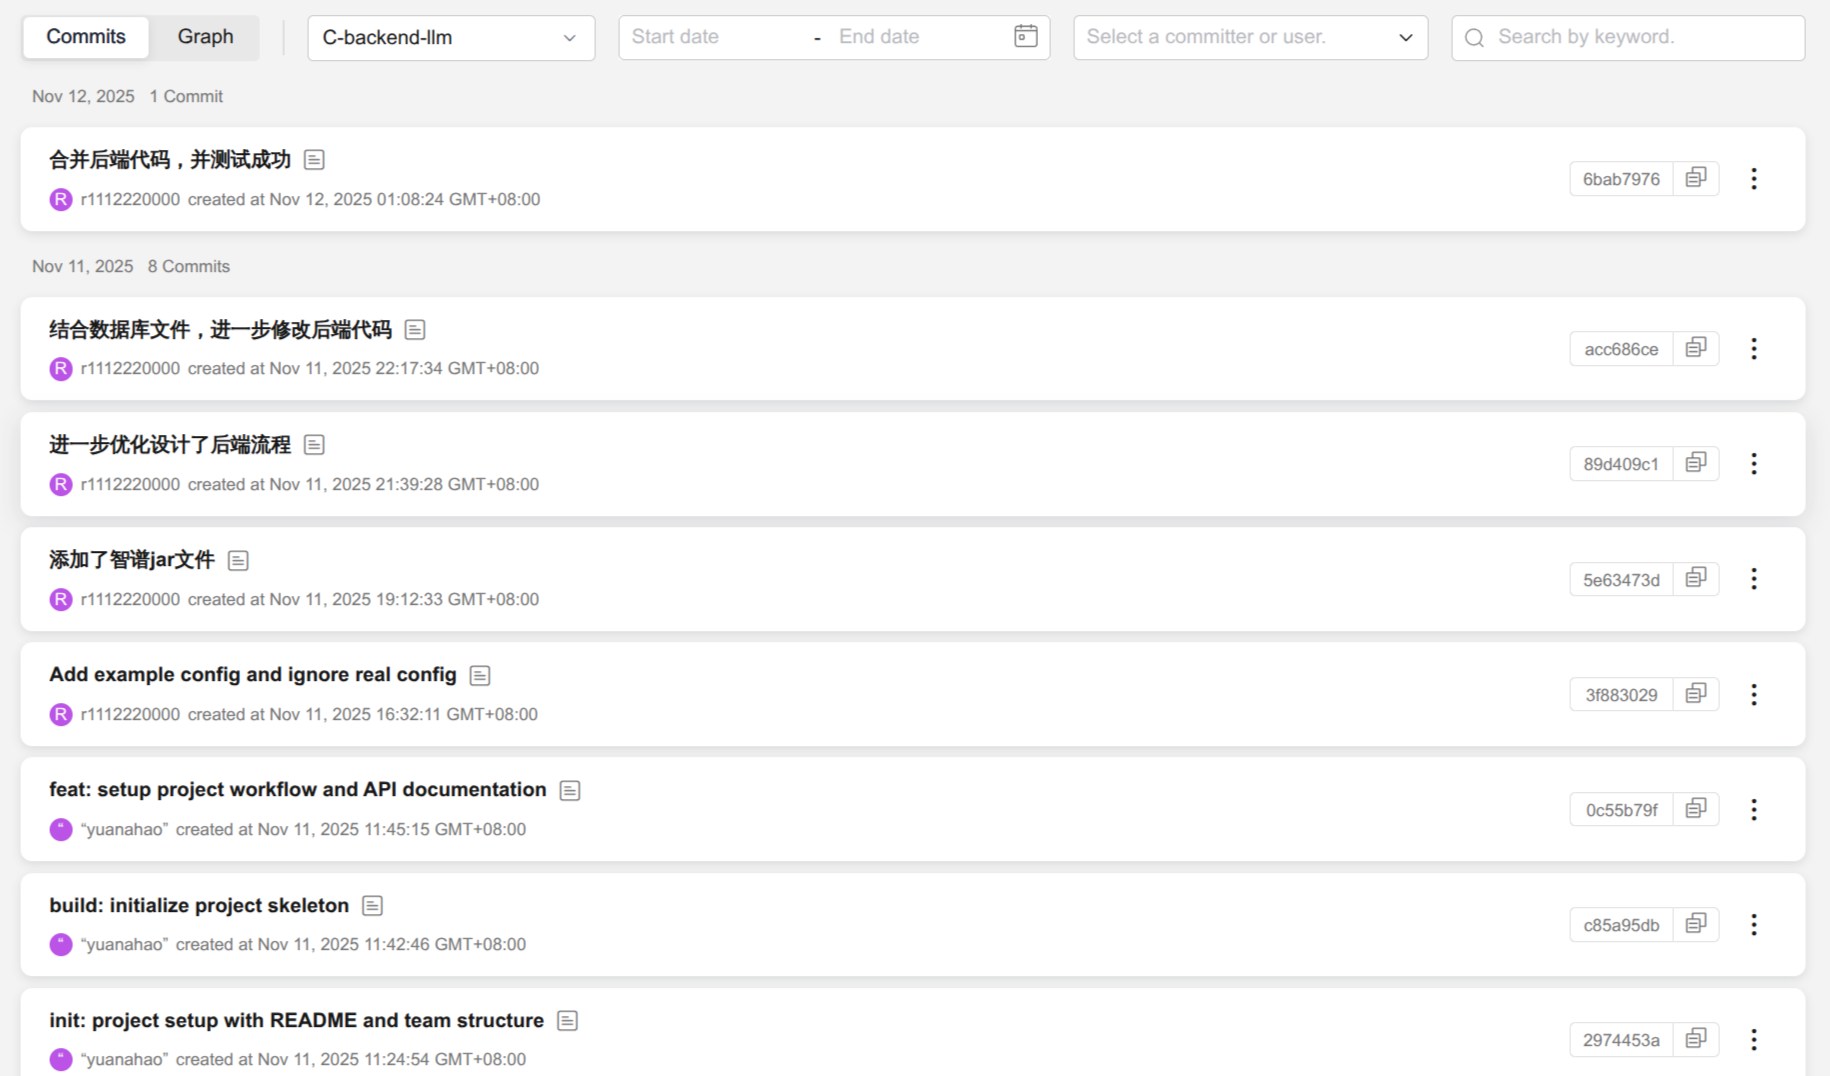Show details icon for build: initialize project skeleton

(x=372, y=906)
